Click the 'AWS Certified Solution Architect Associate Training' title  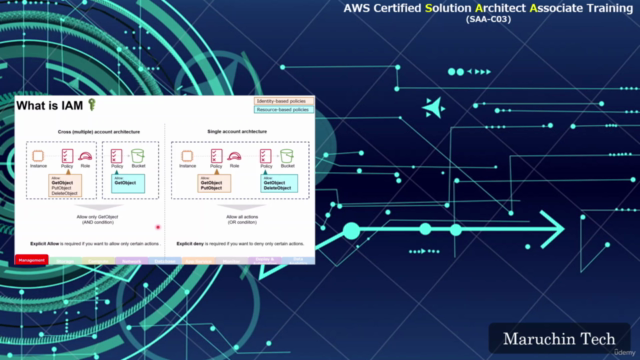[488, 8]
